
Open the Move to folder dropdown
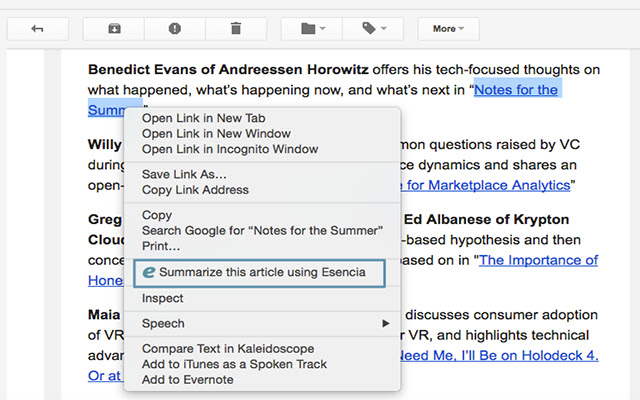[x=313, y=29]
